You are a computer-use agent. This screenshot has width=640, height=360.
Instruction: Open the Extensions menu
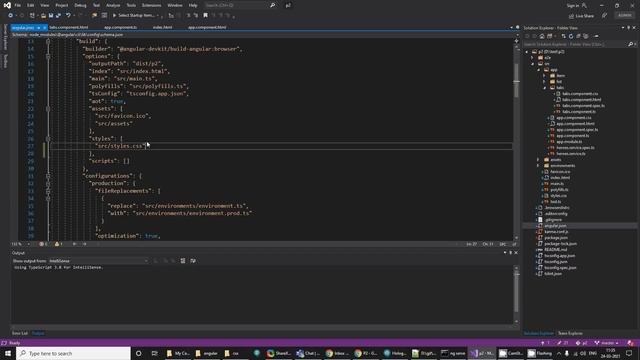pyautogui.click(x=151, y=5)
